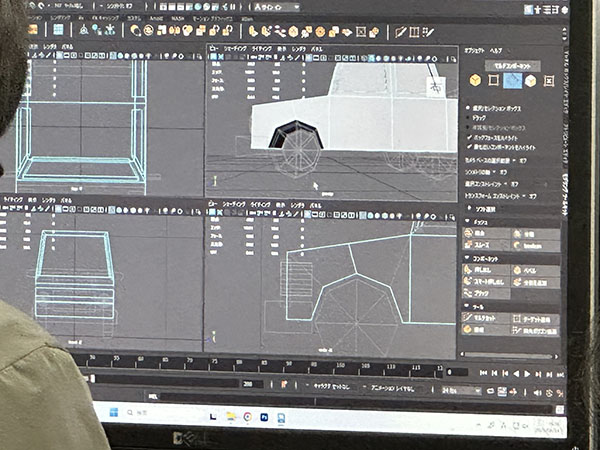The width and height of the screenshot is (600, 450).
Task: Click the blue grid shelf icon
Action: [x=58, y=29]
